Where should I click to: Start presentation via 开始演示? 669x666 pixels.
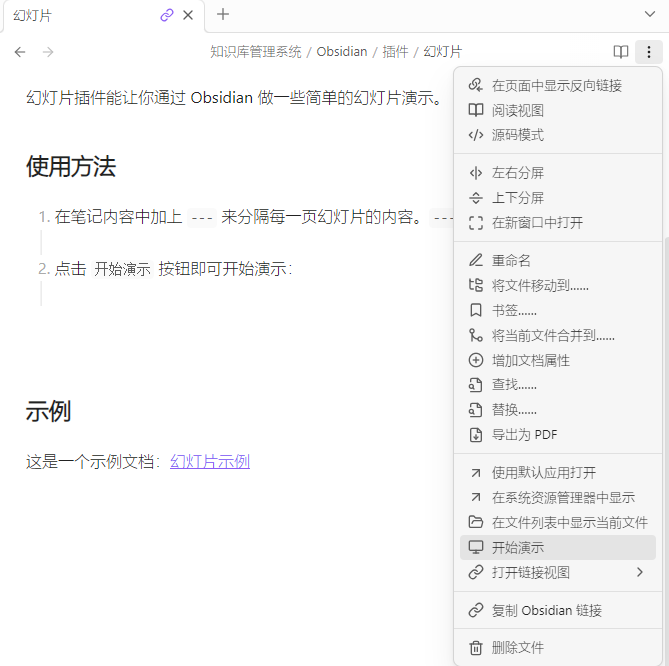(x=558, y=547)
